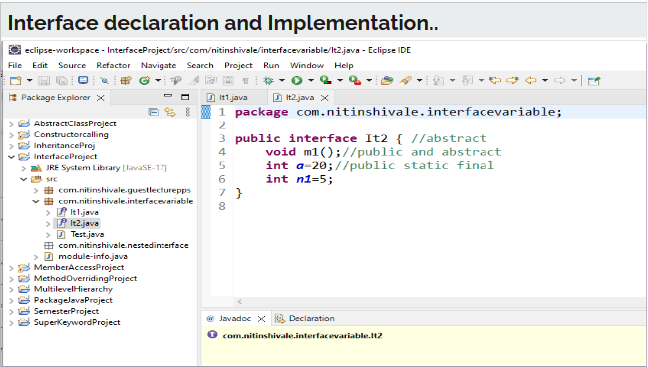
Task: Open the Run configurations dropdown arrow
Action: [x=311, y=81]
